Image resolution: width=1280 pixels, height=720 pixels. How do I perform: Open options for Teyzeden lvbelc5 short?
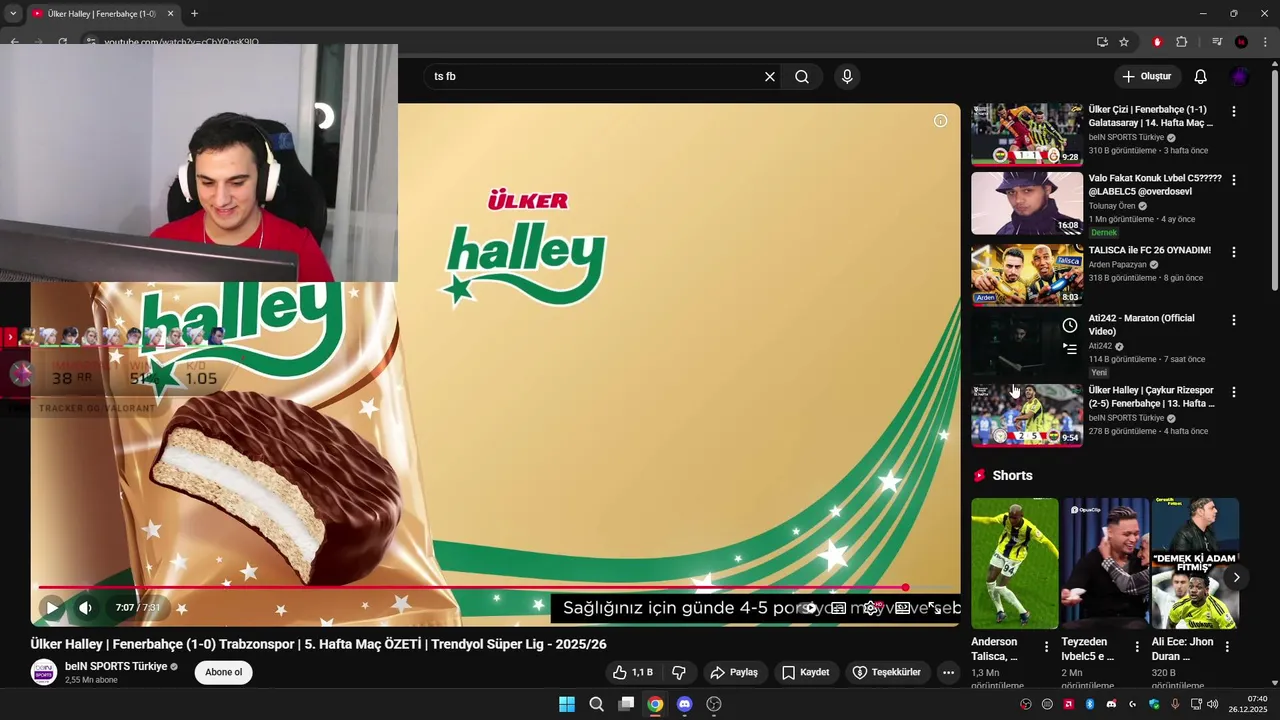click(x=1137, y=647)
